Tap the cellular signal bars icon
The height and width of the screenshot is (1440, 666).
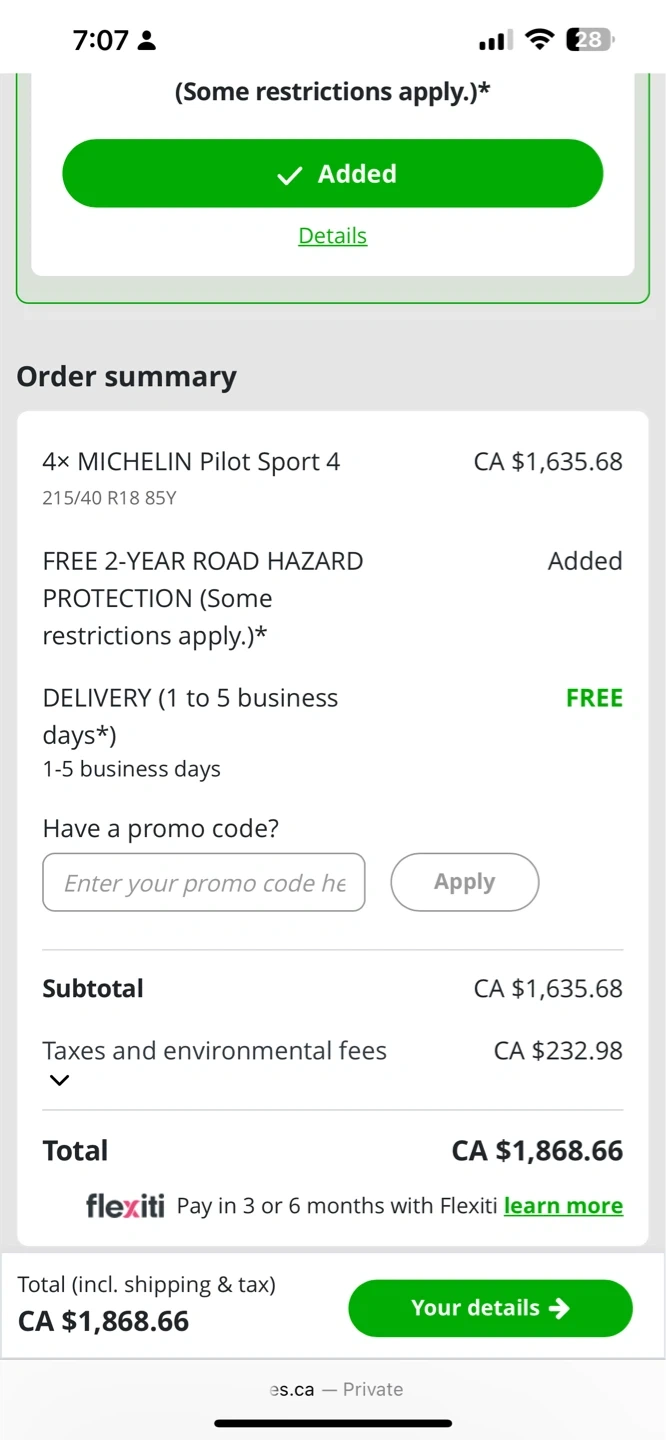pyautogui.click(x=494, y=41)
